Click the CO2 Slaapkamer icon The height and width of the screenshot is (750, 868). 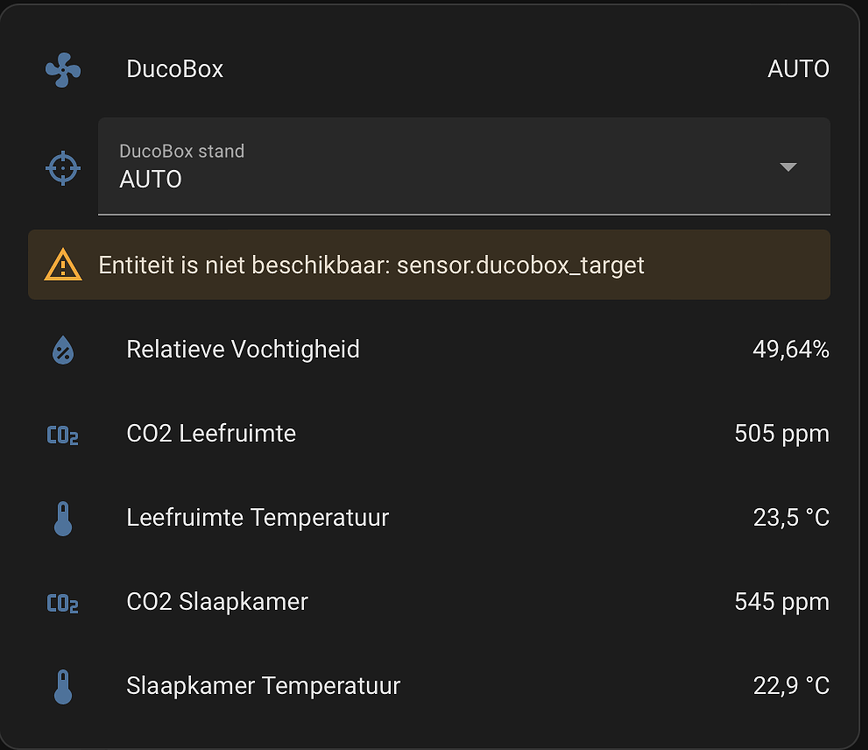[x=63, y=602]
